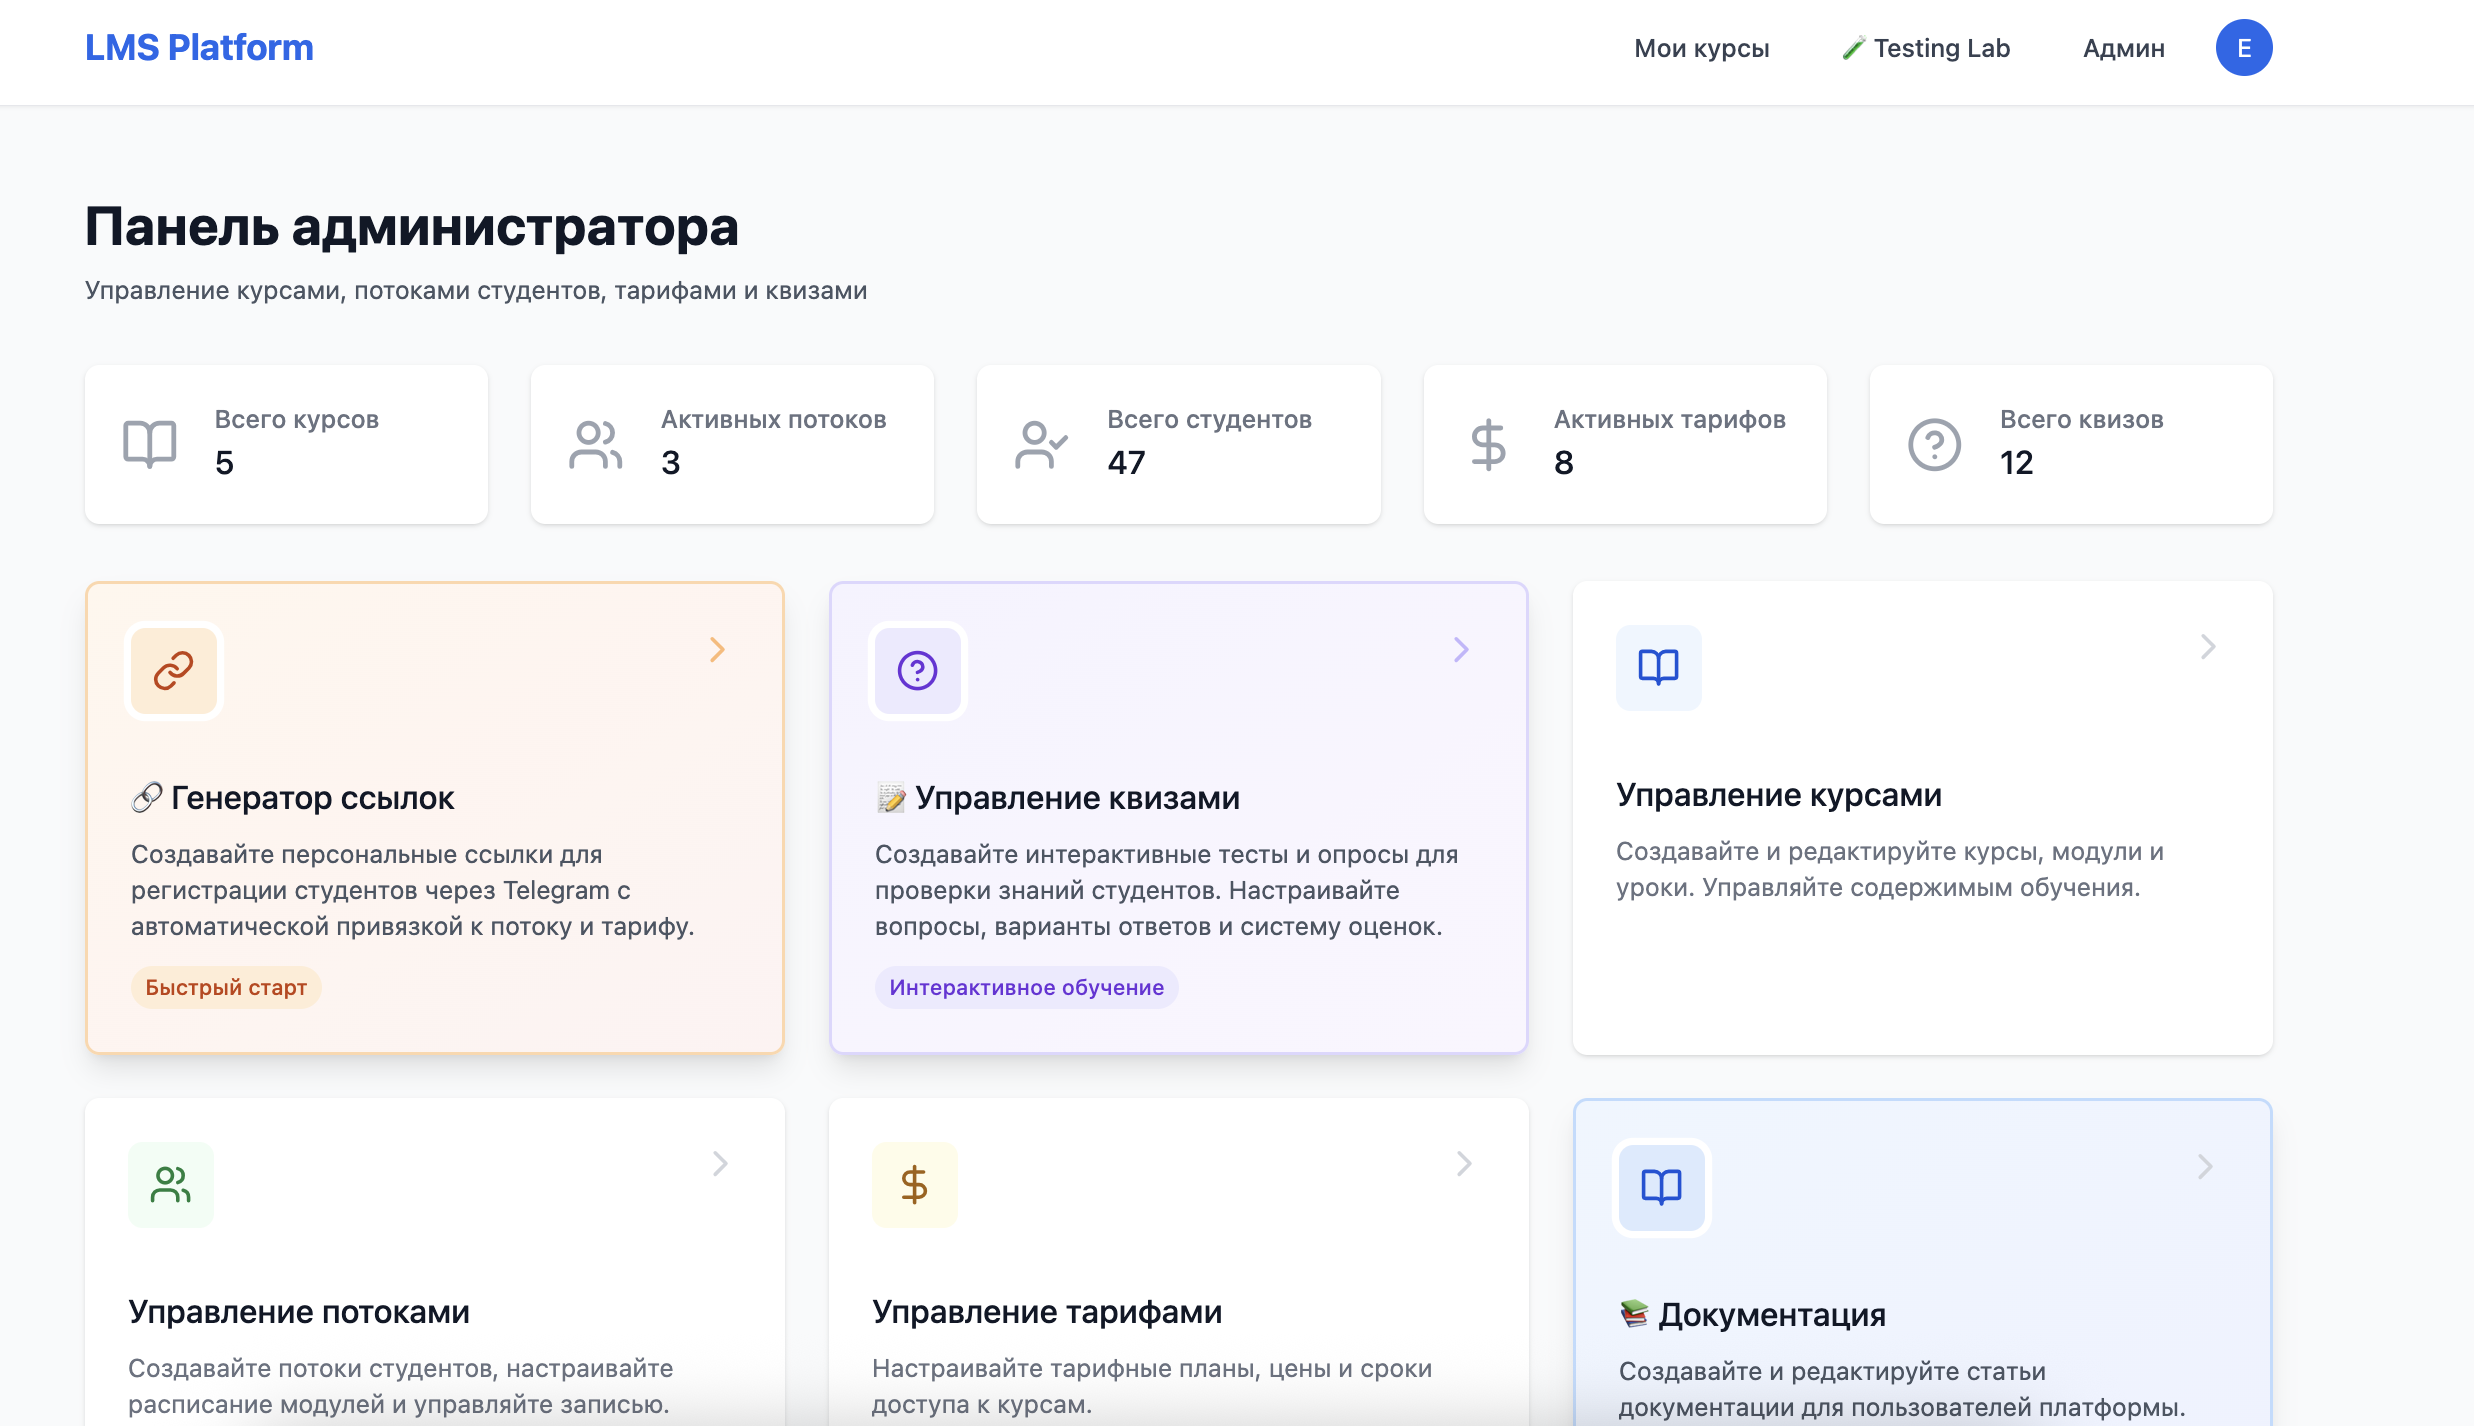Viewport: 2474px width, 1426px height.
Task: Click the Быстрый старт badge
Action: point(225,987)
